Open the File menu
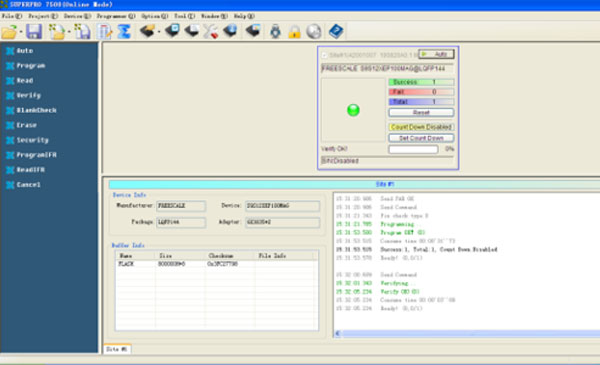Image resolution: width=600 pixels, height=365 pixels. (x=12, y=16)
